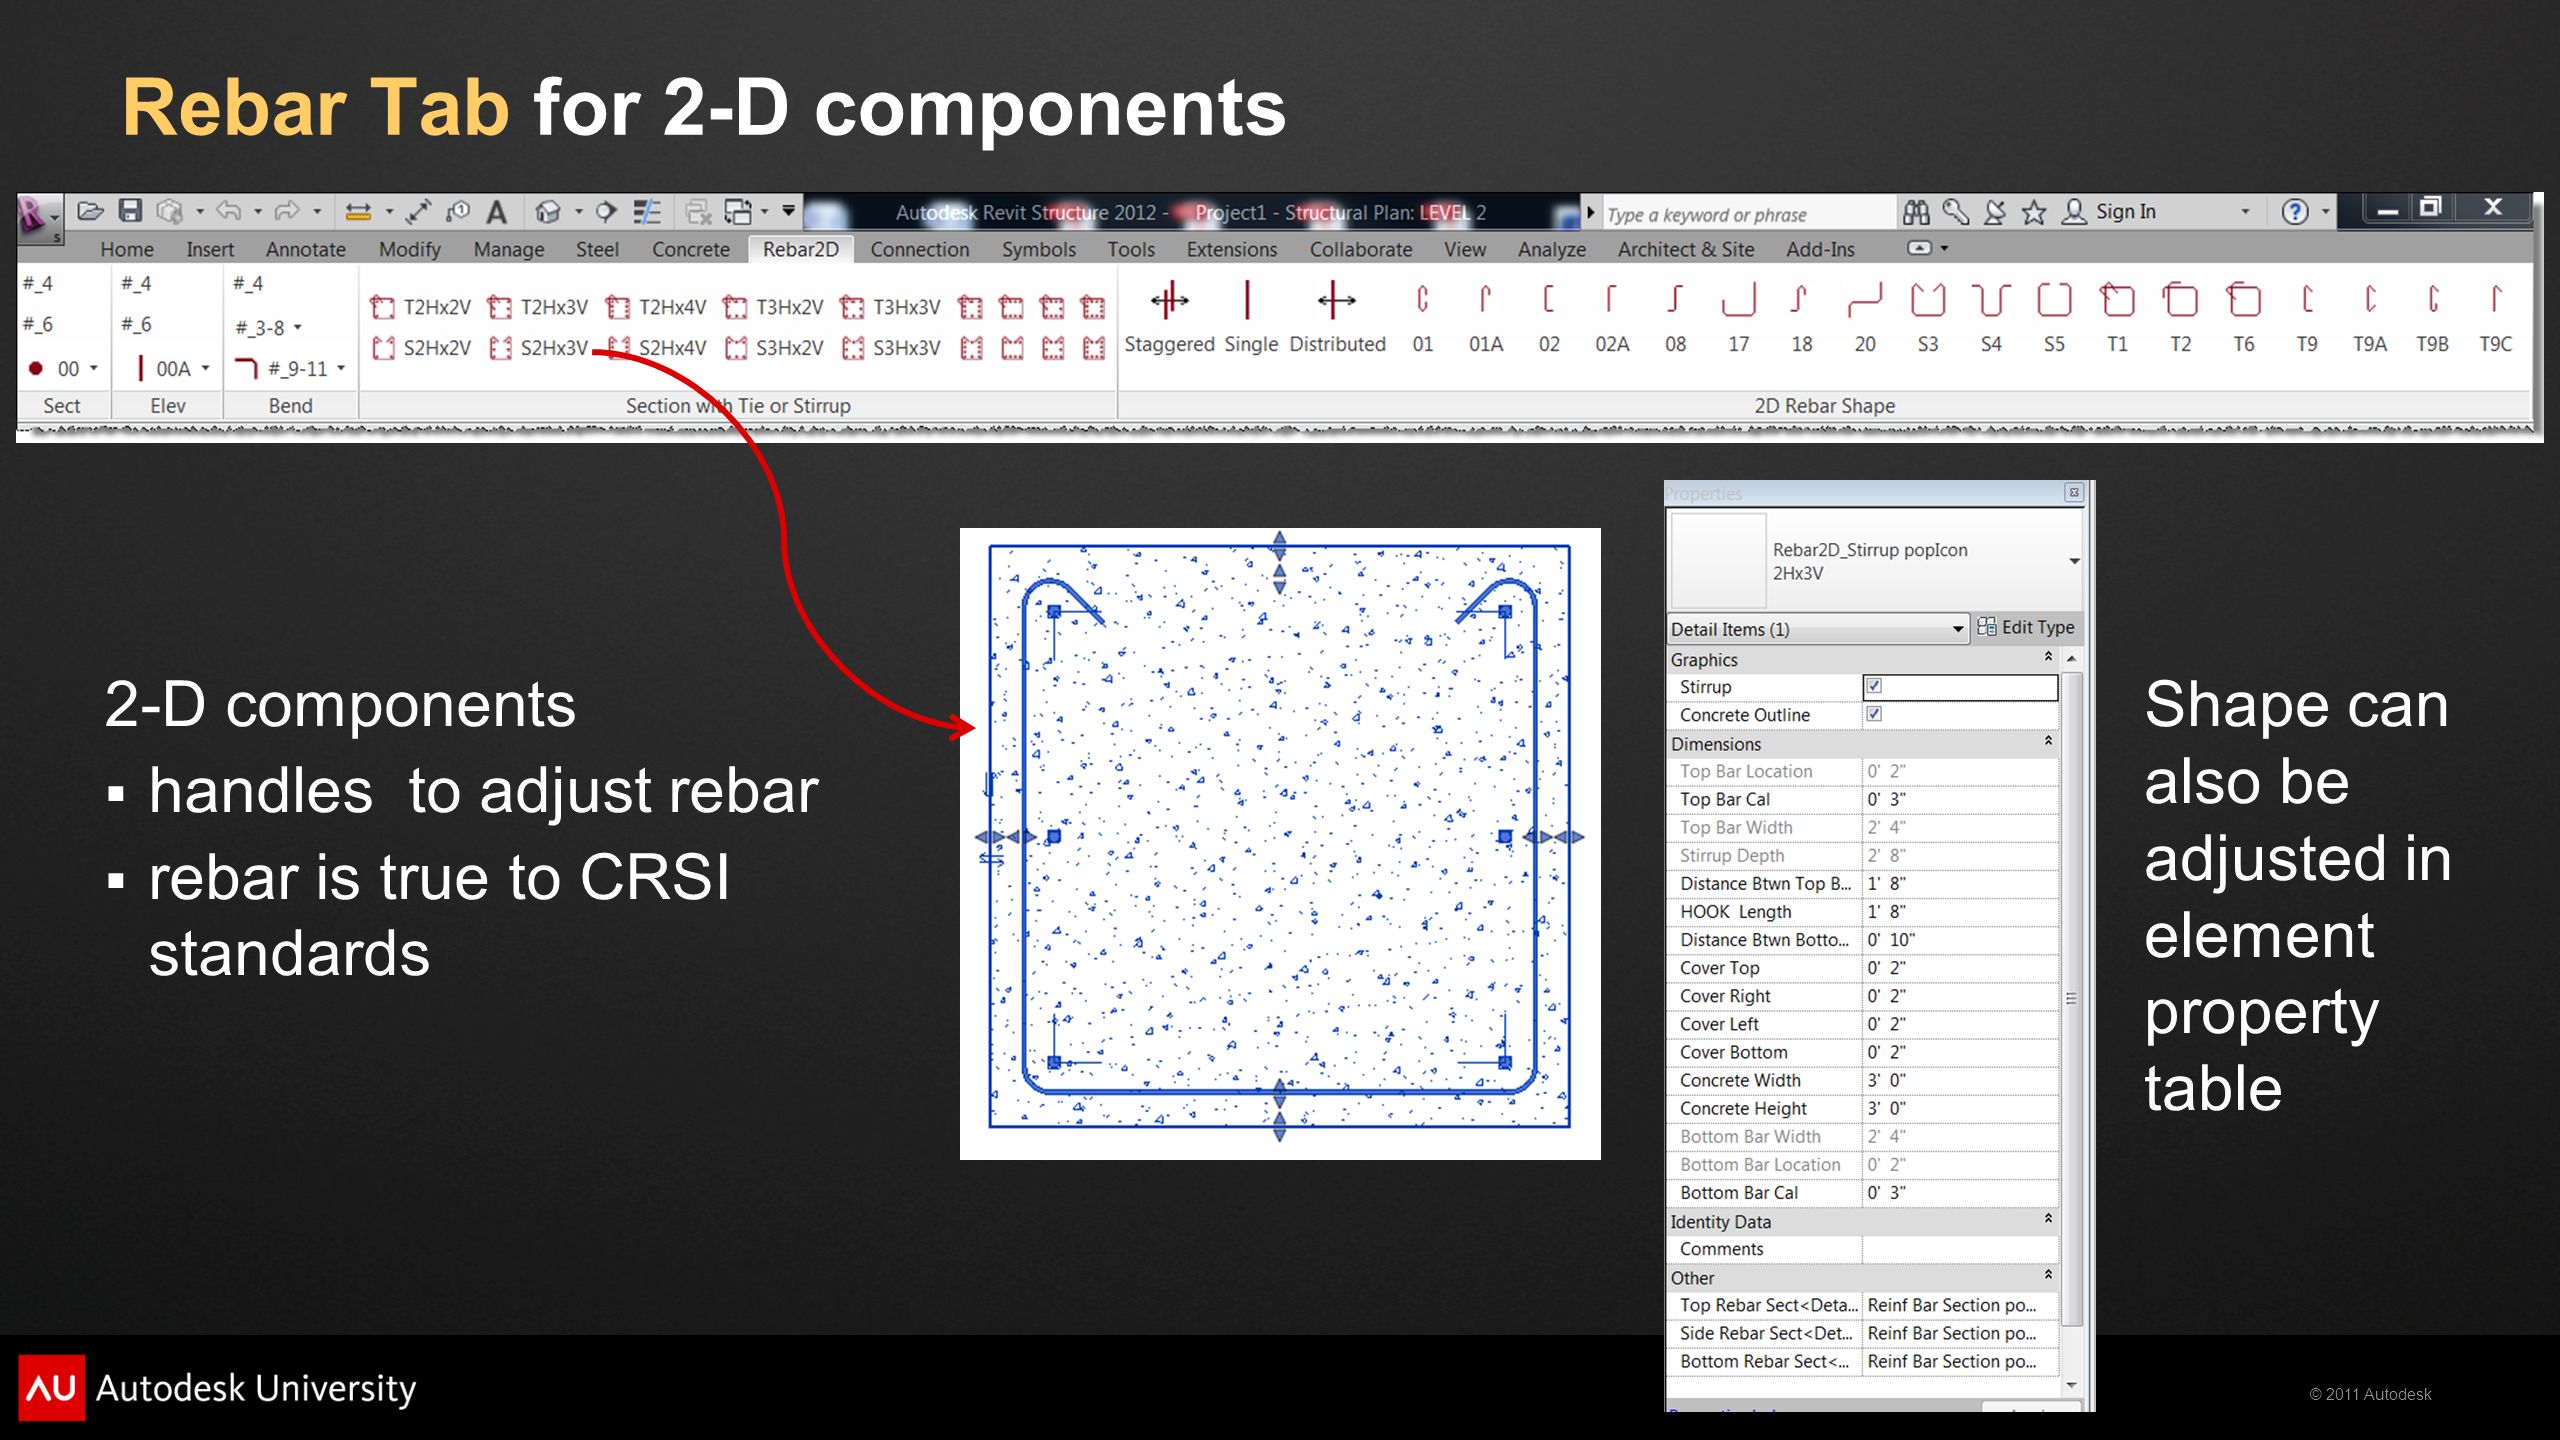The height and width of the screenshot is (1440, 2560).
Task: Click the Edit Type button
Action: (2026, 627)
